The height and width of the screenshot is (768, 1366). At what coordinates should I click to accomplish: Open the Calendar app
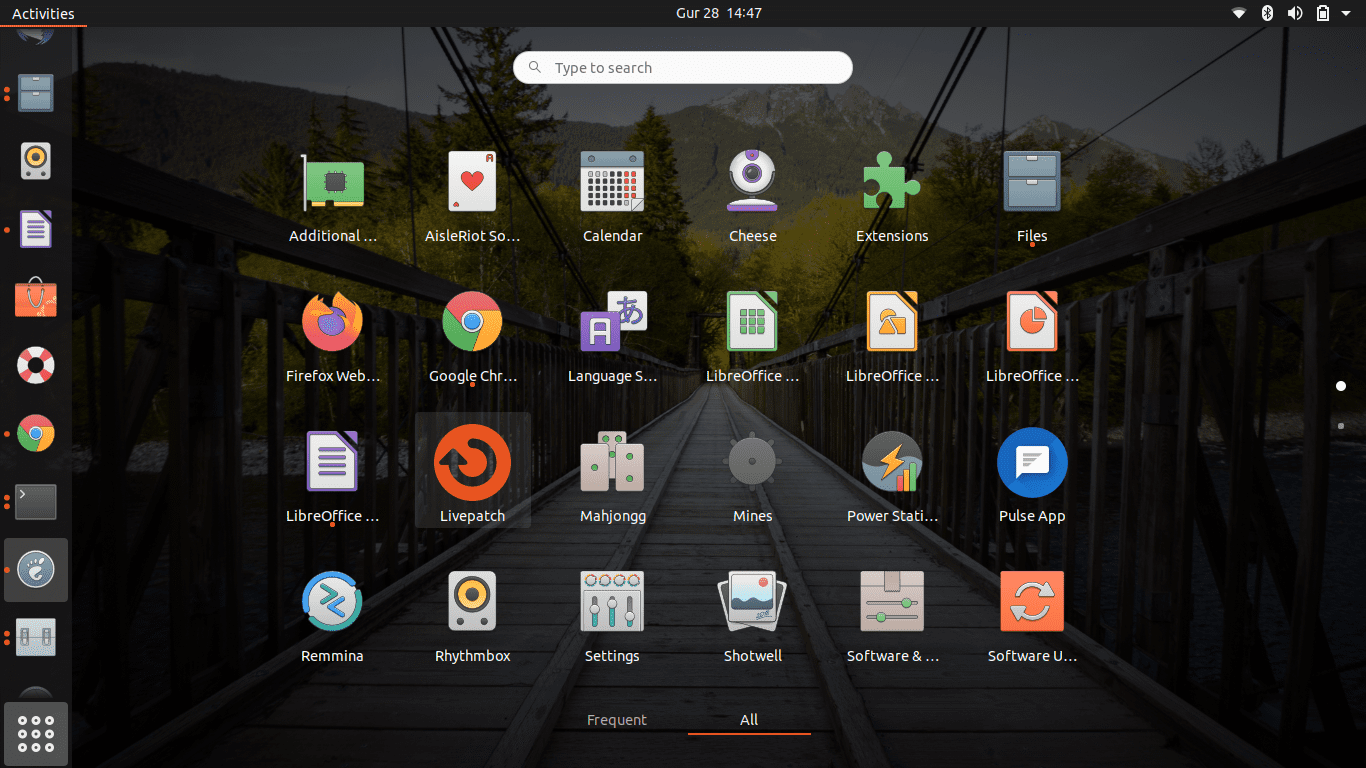(x=612, y=197)
